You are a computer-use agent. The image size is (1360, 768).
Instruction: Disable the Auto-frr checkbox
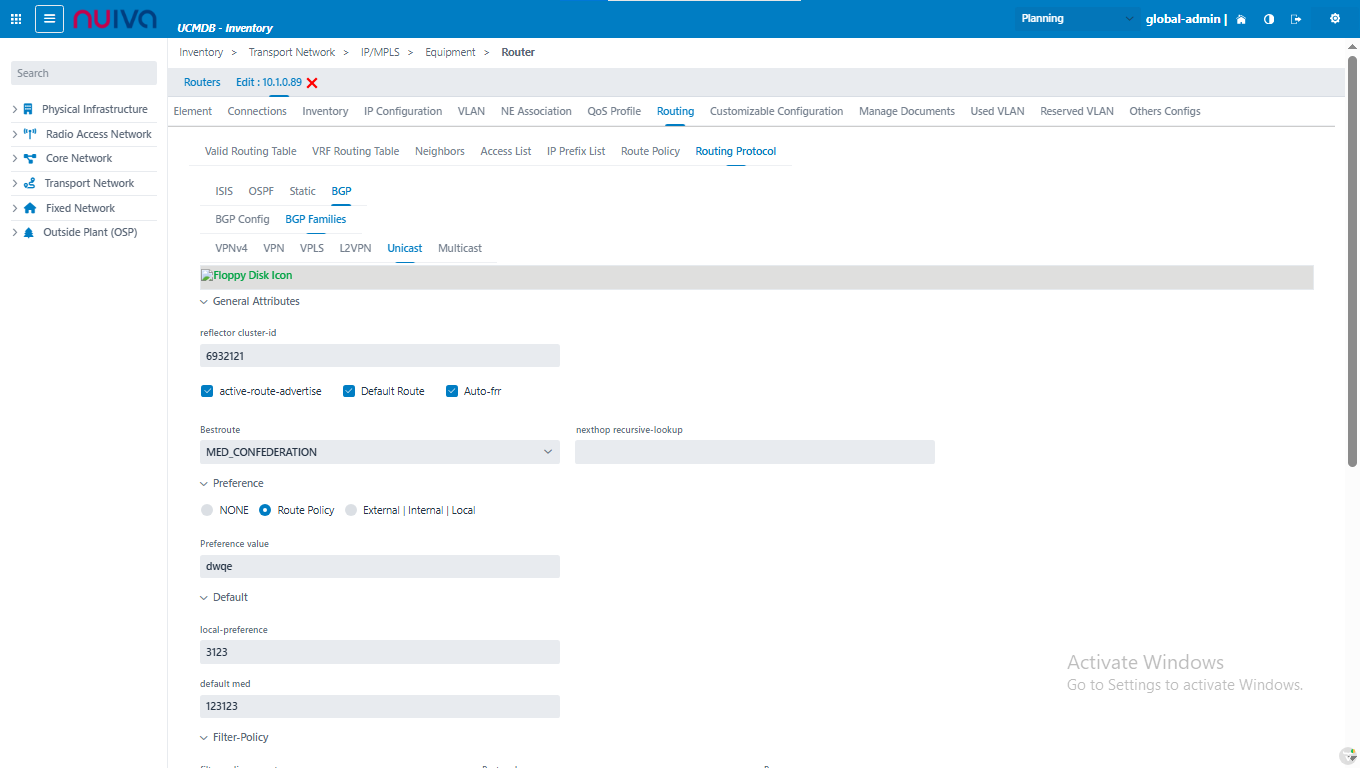click(452, 391)
